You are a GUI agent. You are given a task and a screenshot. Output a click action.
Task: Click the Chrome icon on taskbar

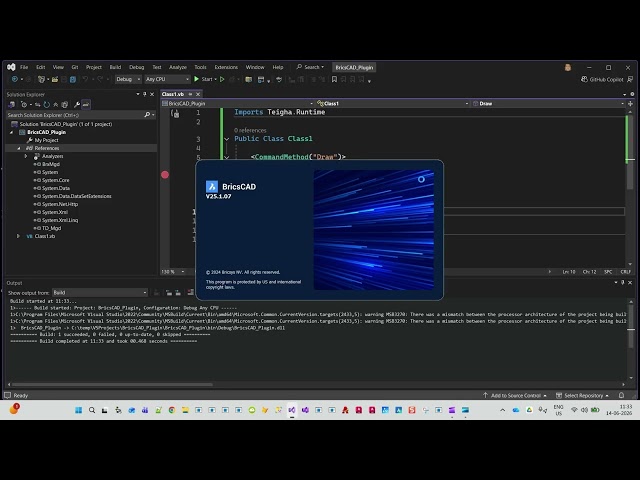[x=172, y=410]
